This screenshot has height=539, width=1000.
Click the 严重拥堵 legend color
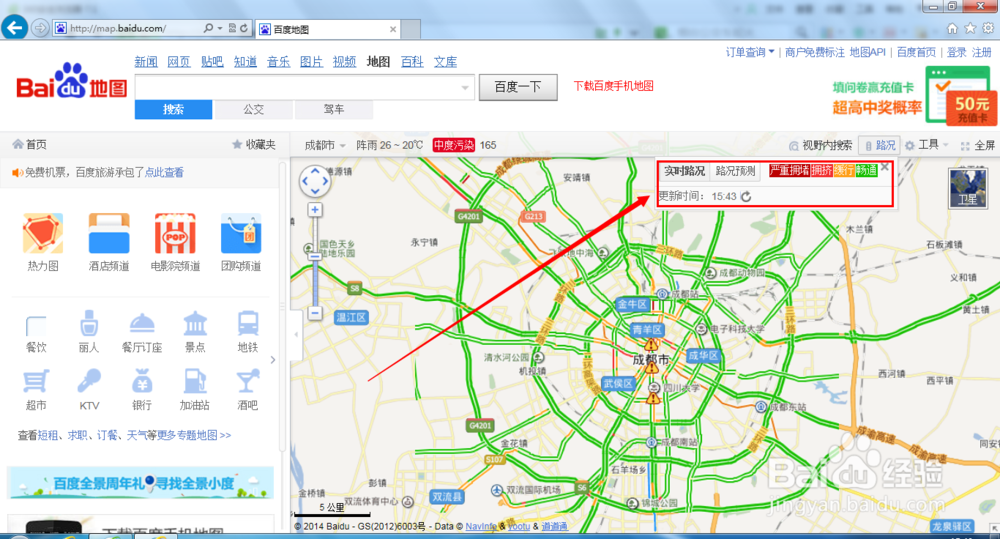point(790,170)
